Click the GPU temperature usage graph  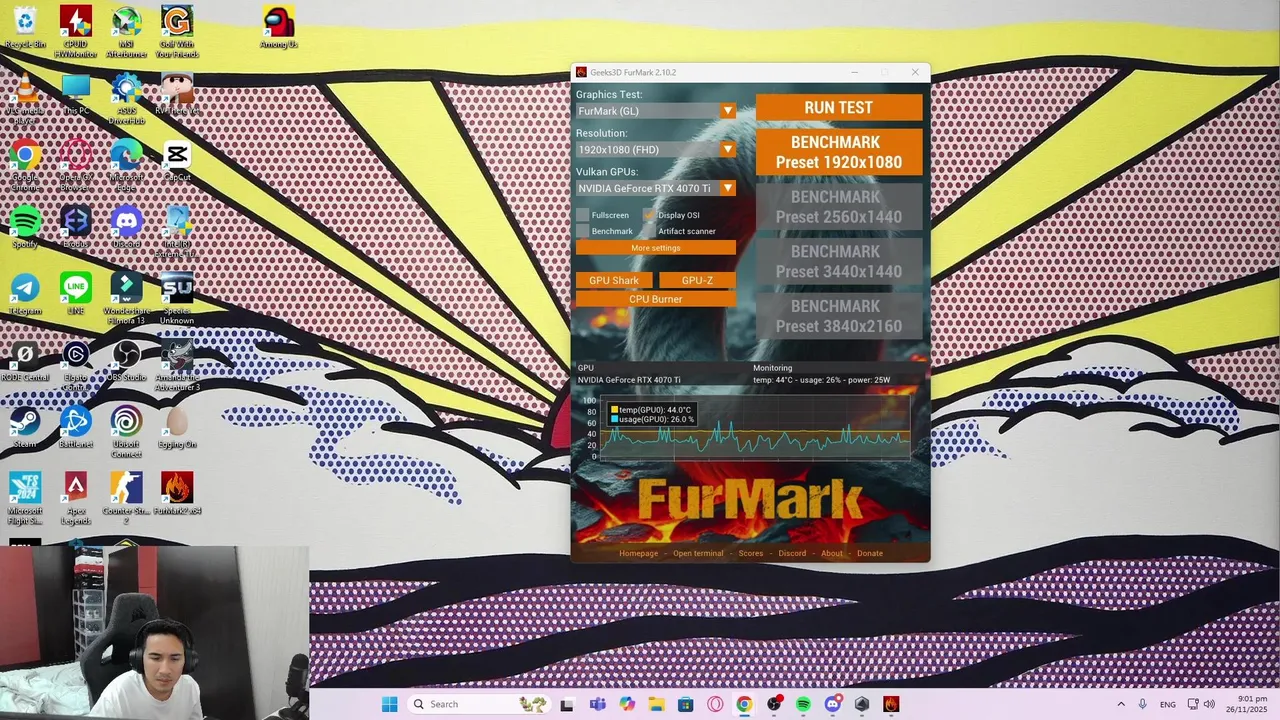(754, 428)
